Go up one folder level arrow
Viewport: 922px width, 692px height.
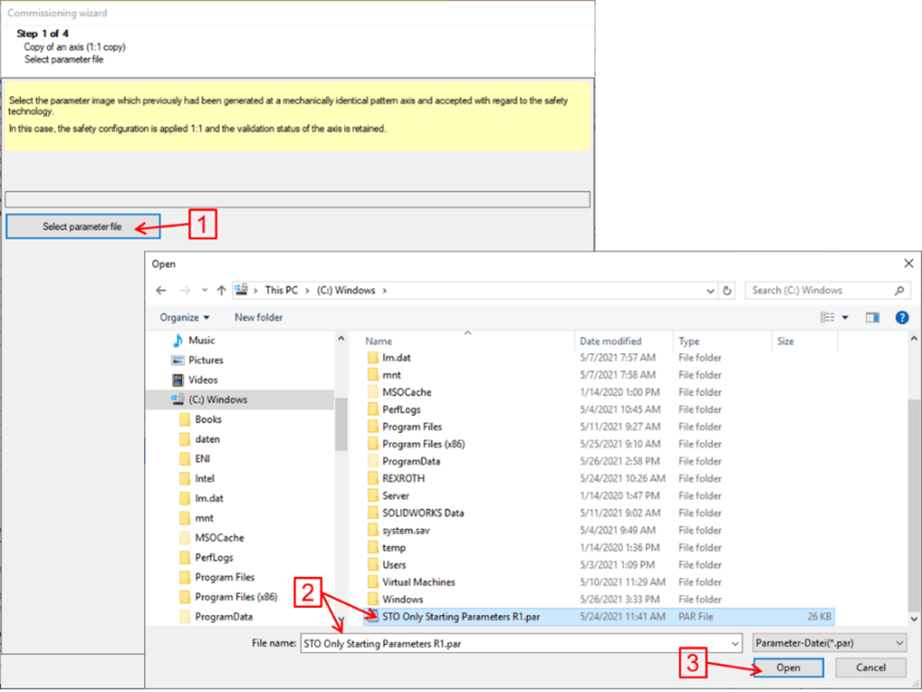[x=221, y=290]
